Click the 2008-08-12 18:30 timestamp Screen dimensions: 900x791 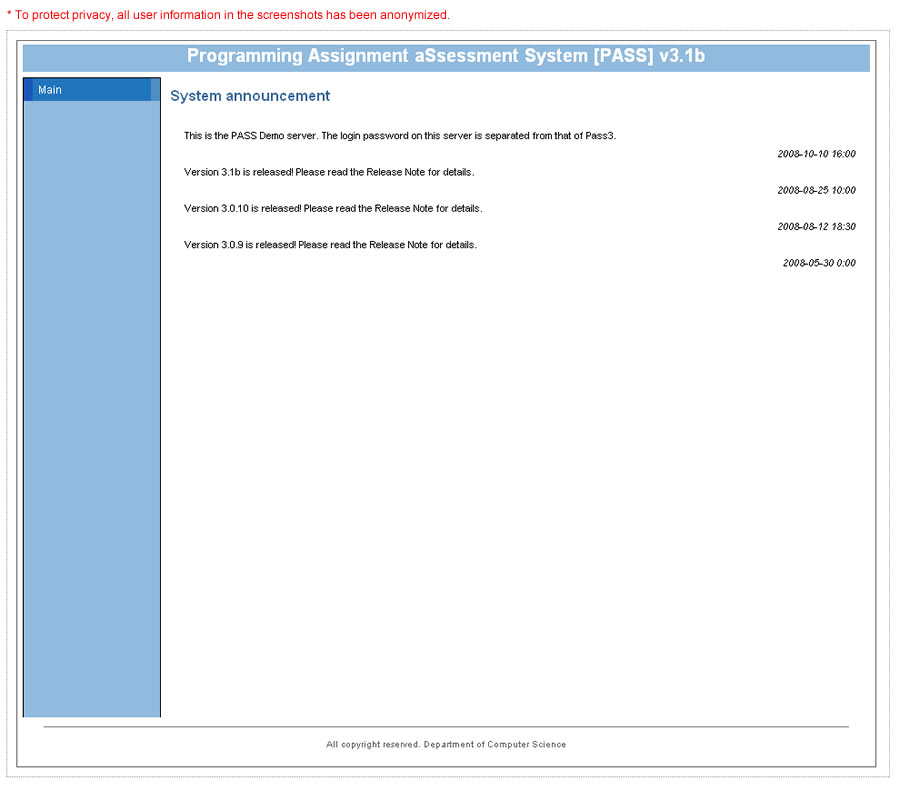[816, 227]
